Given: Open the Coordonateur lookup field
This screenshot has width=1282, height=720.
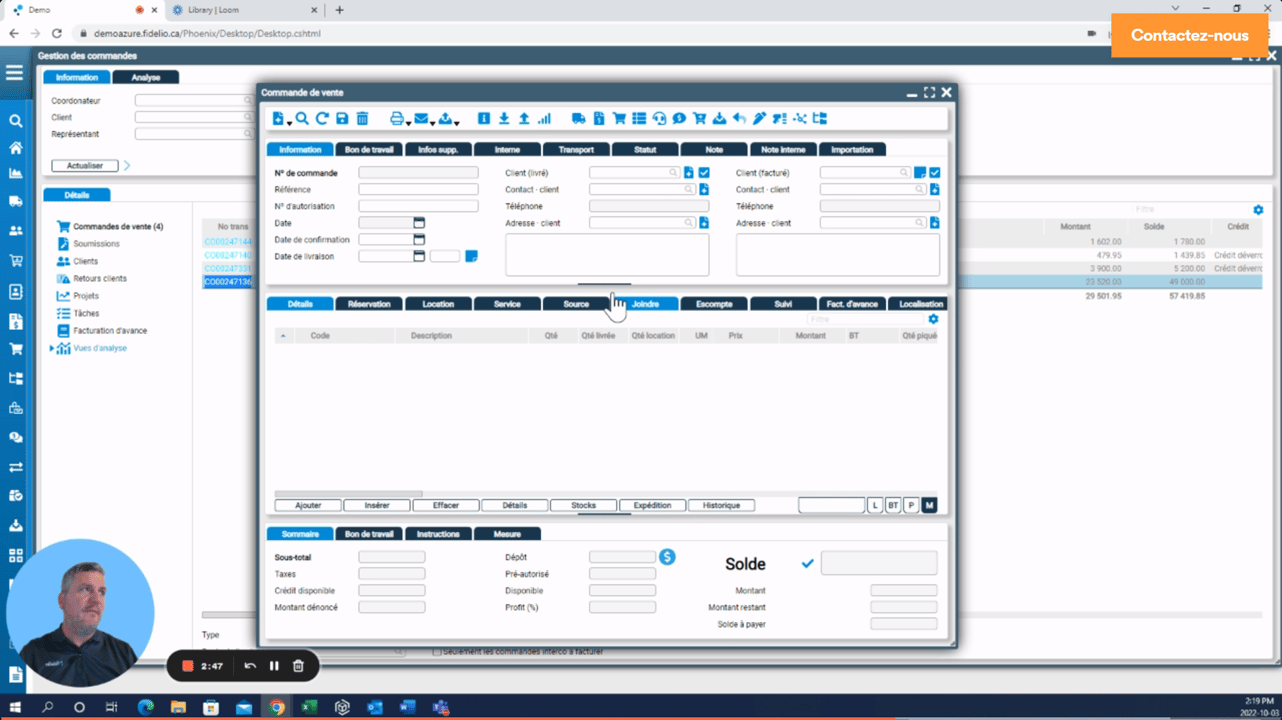Looking at the screenshot, I should click(194, 100).
